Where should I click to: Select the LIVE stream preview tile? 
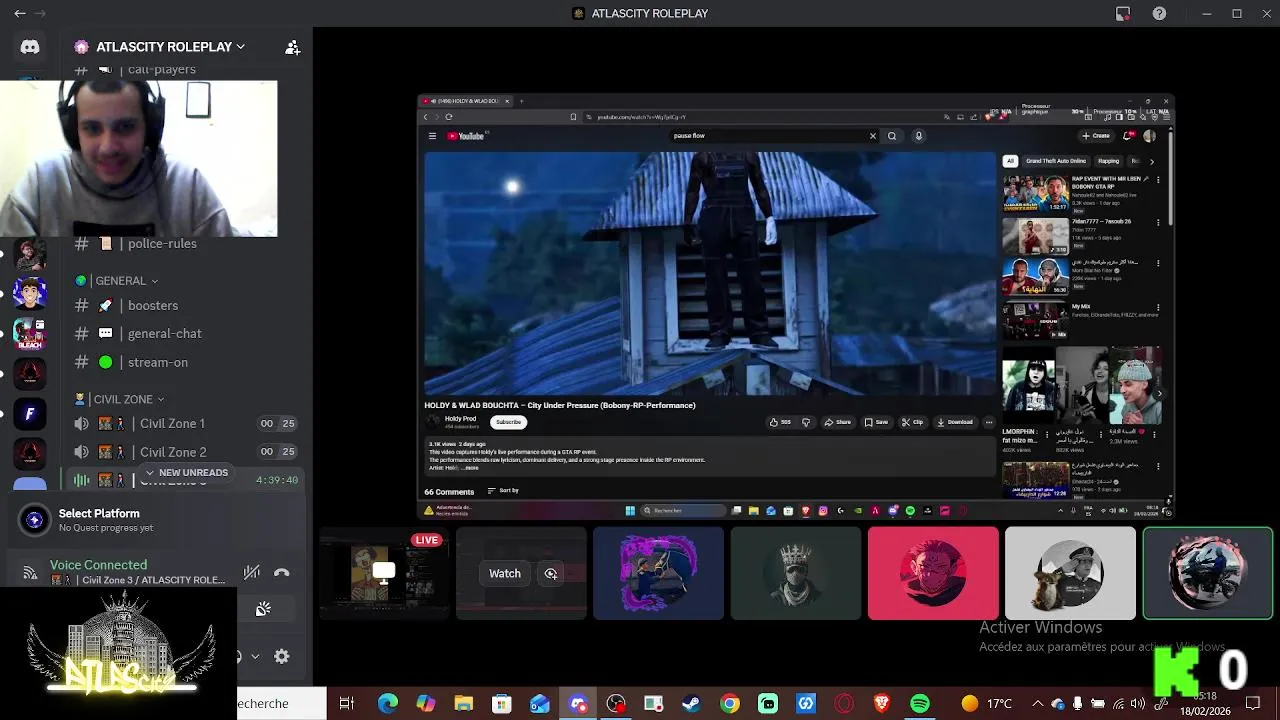click(x=384, y=573)
